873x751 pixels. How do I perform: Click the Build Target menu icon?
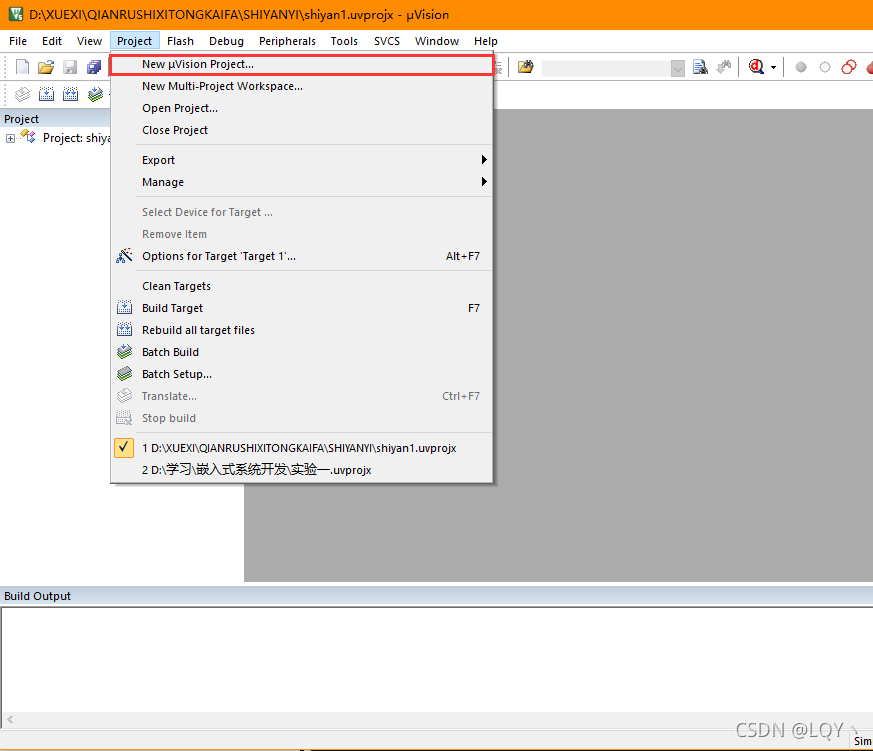click(124, 308)
